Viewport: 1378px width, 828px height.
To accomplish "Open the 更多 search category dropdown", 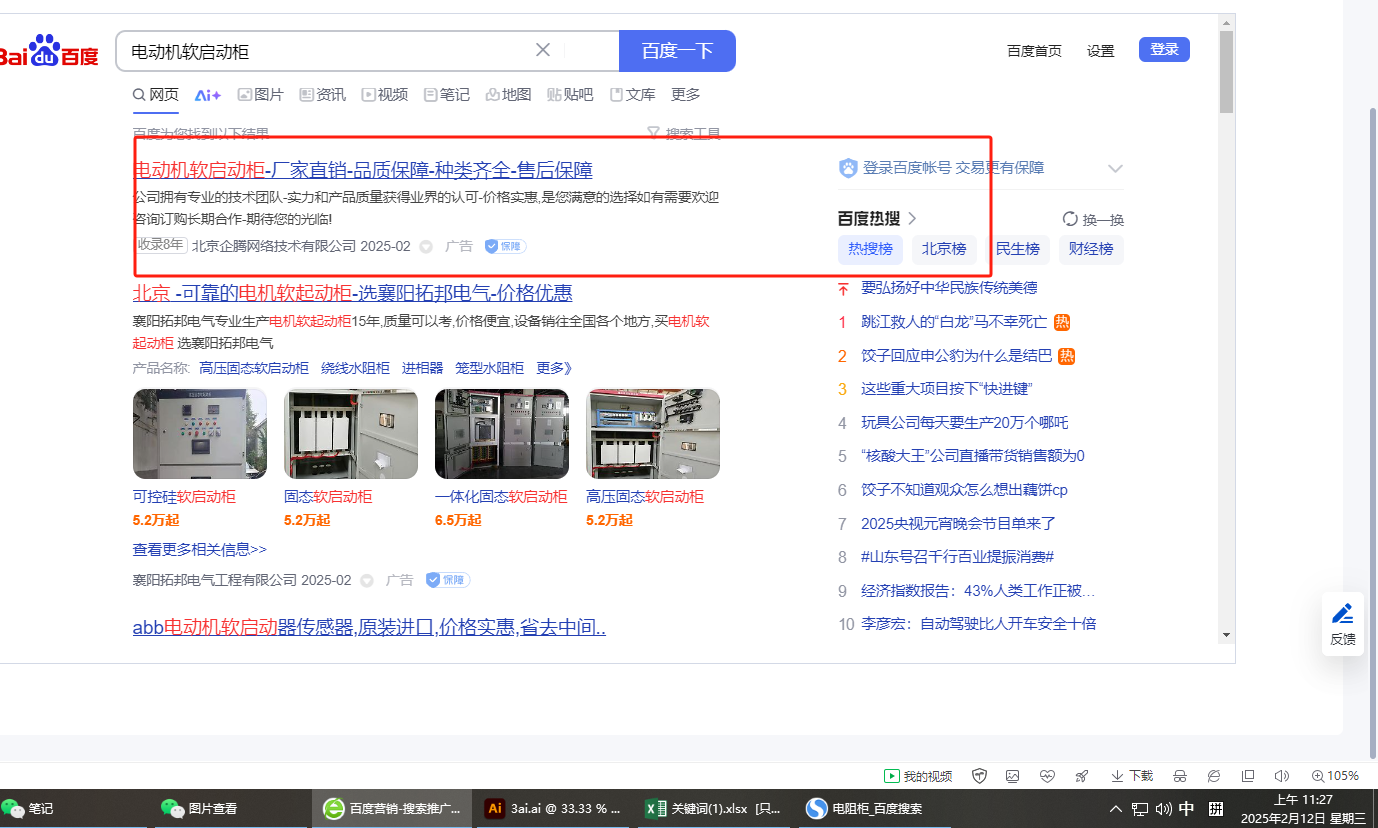I will (685, 95).
